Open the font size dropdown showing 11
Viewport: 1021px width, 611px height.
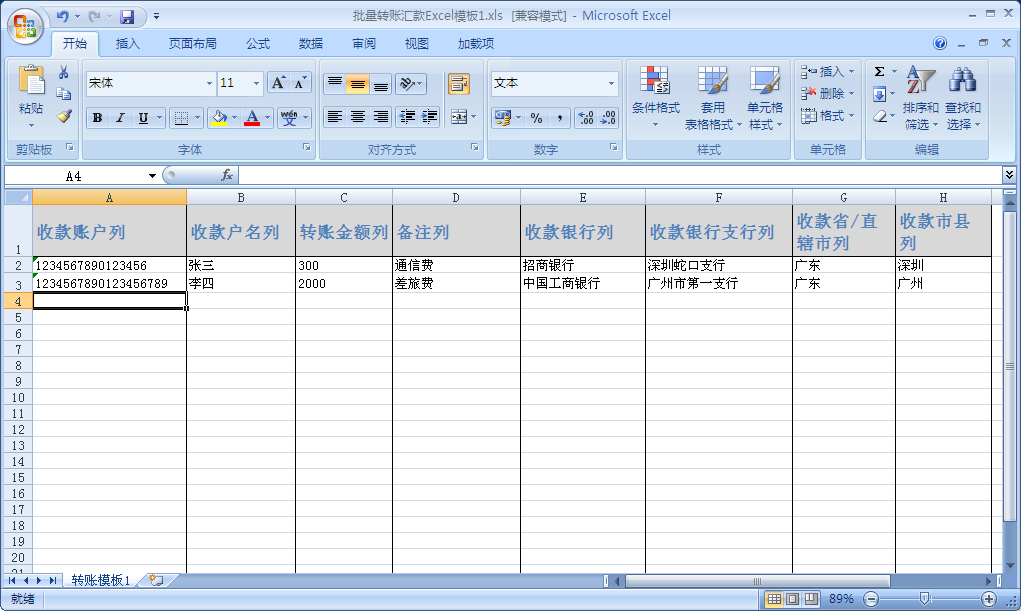256,84
